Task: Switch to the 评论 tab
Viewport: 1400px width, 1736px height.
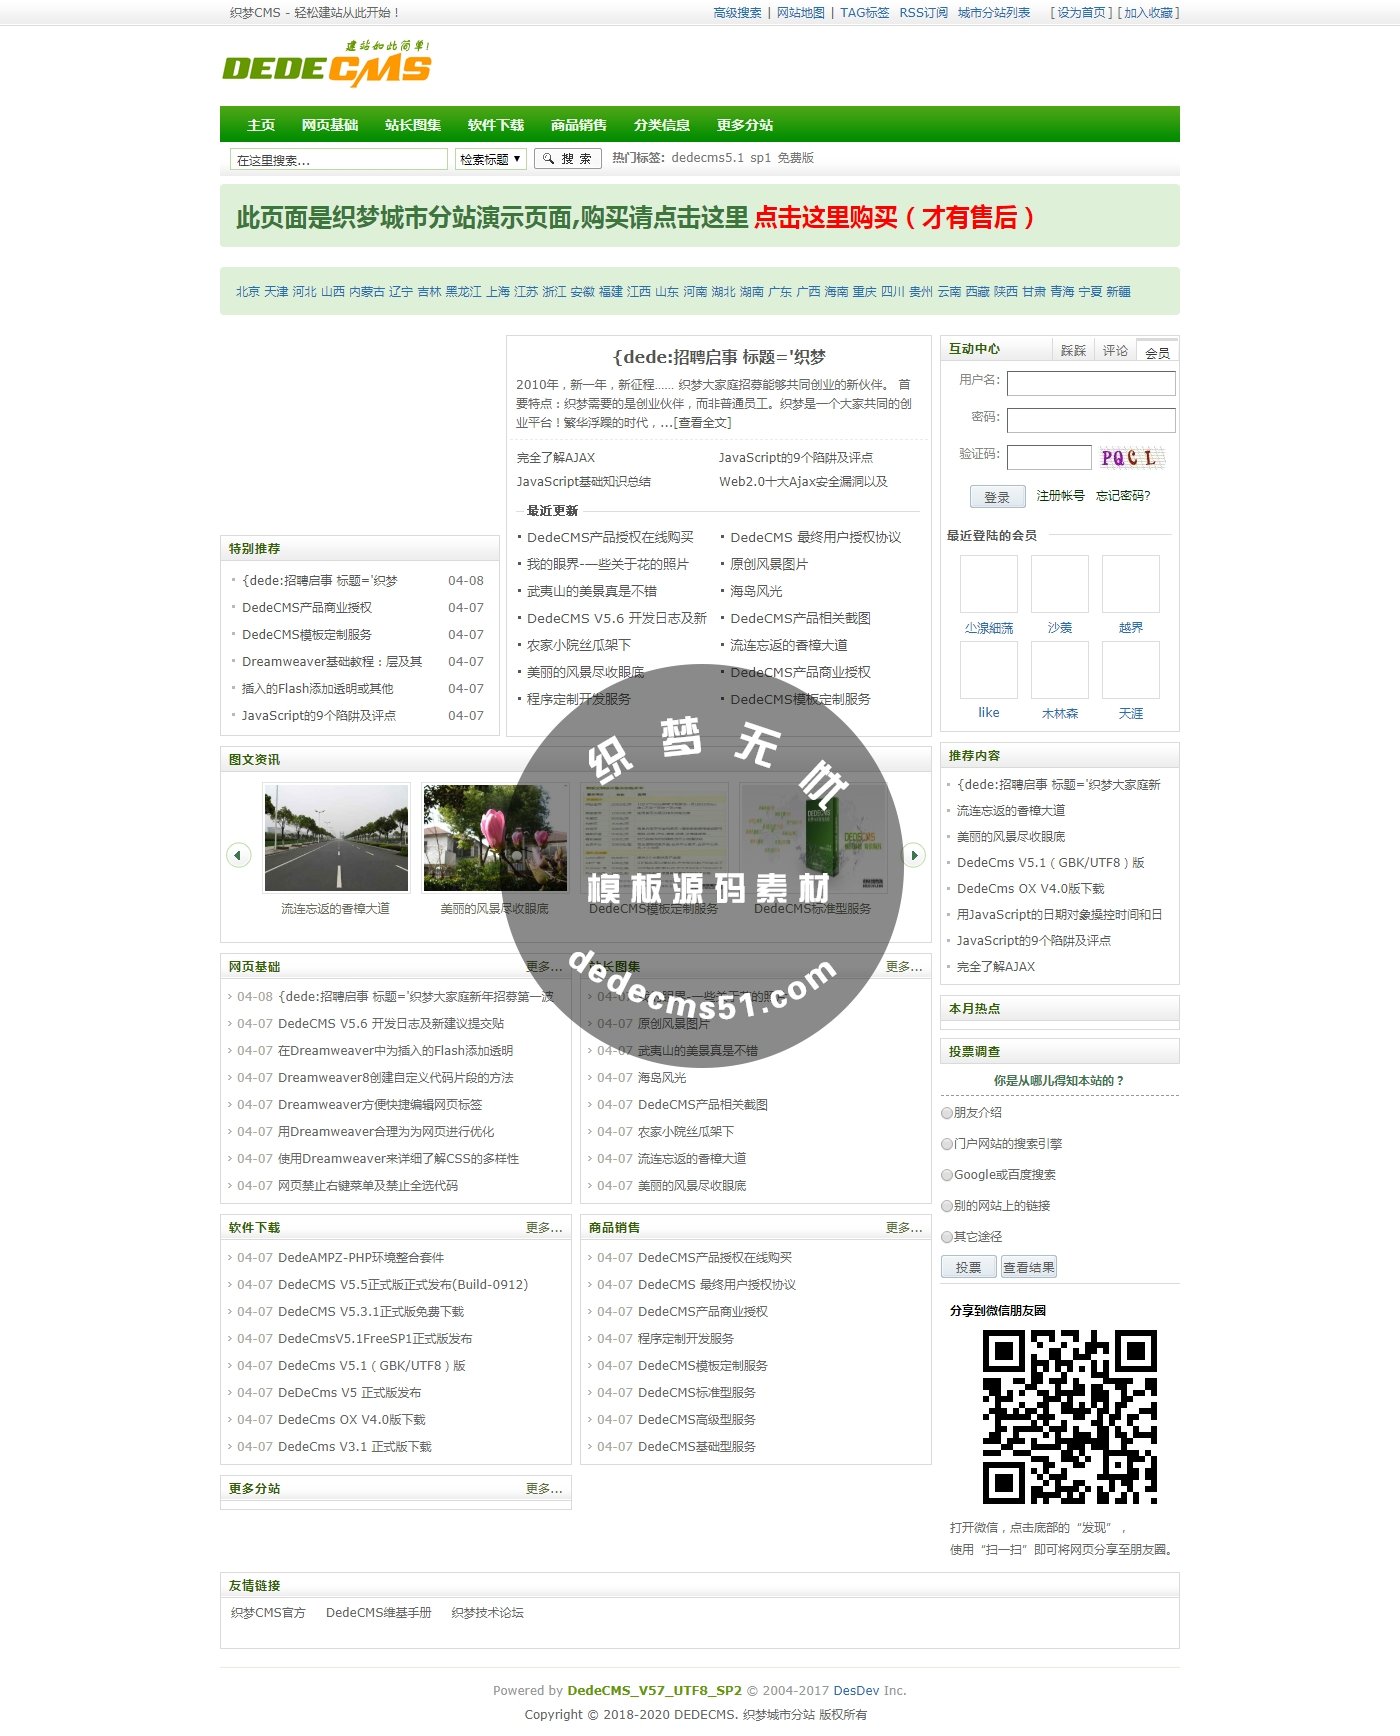Action: click(1115, 351)
